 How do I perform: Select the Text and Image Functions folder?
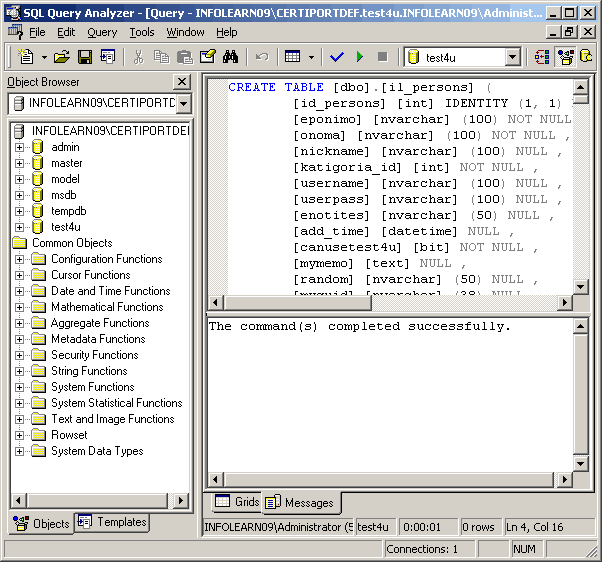pos(113,419)
